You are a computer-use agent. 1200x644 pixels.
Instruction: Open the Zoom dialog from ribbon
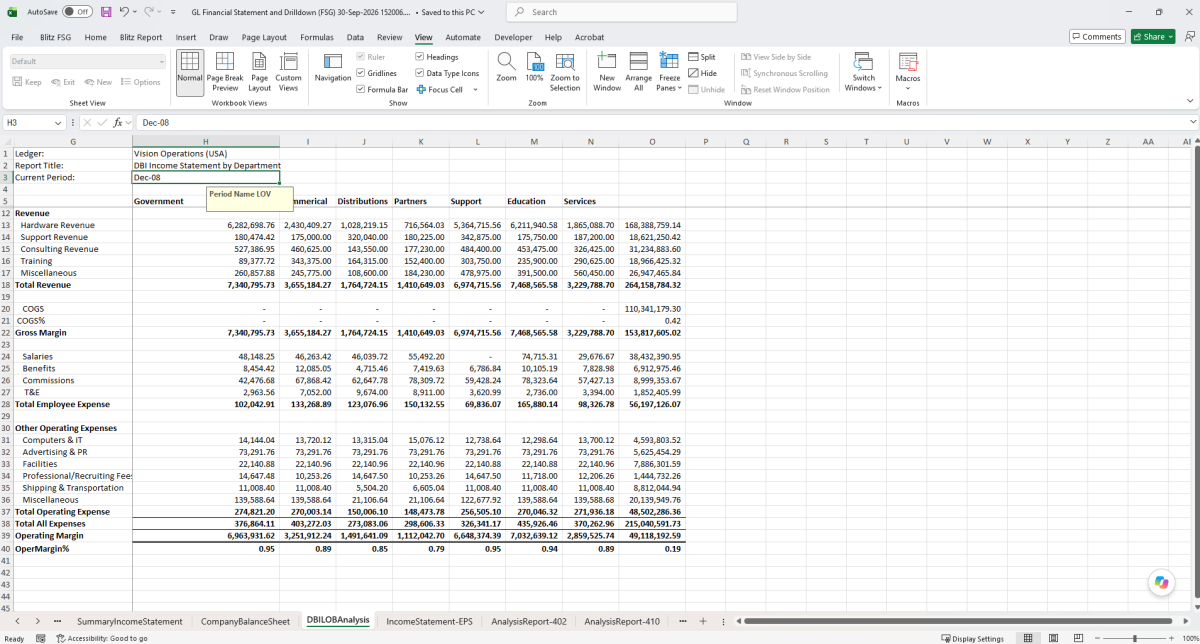tap(507, 67)
